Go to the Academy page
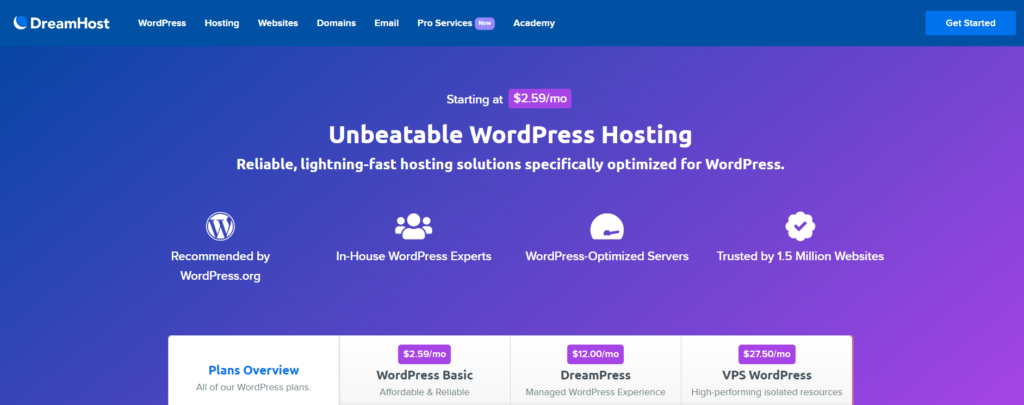 click(534, 23)
